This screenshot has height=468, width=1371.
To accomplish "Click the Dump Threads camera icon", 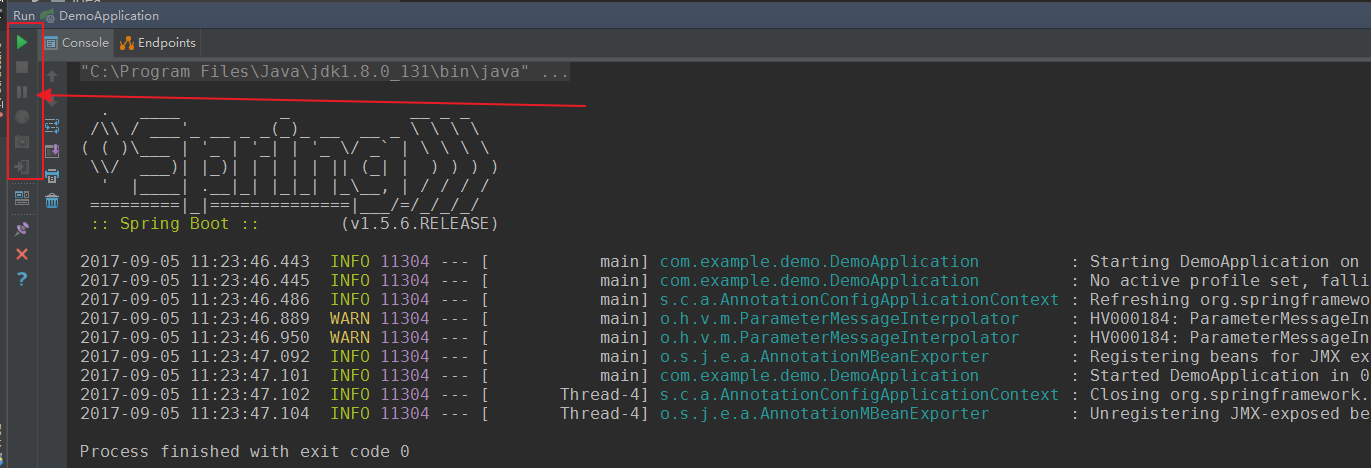I will click(x=21, y=142).
